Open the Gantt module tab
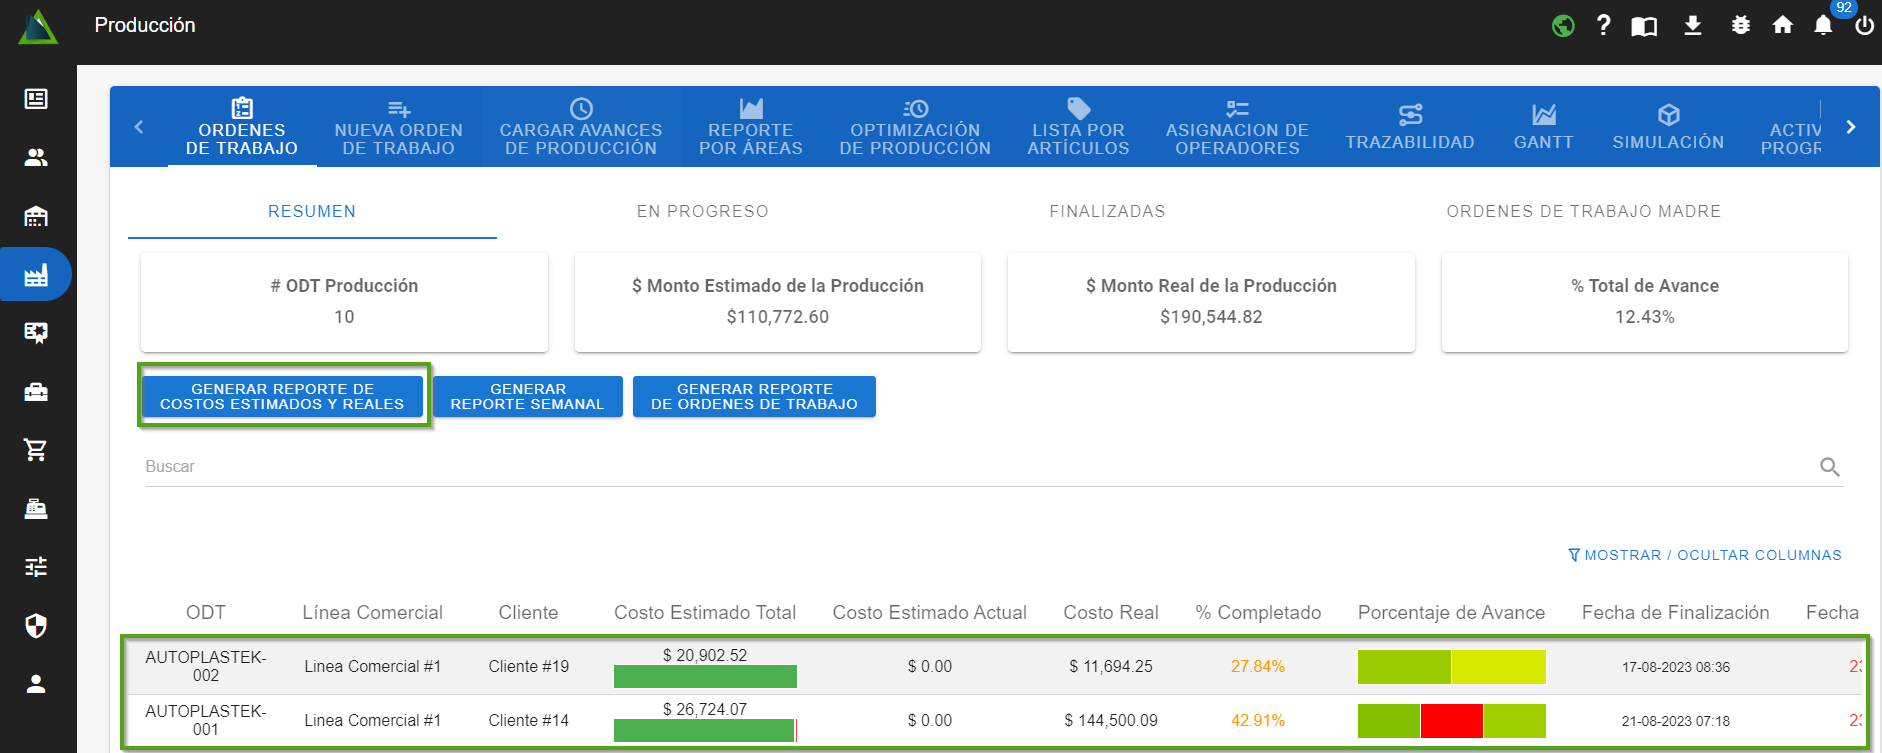Viewport: 1882px width, 753px height. point(1543,127)
